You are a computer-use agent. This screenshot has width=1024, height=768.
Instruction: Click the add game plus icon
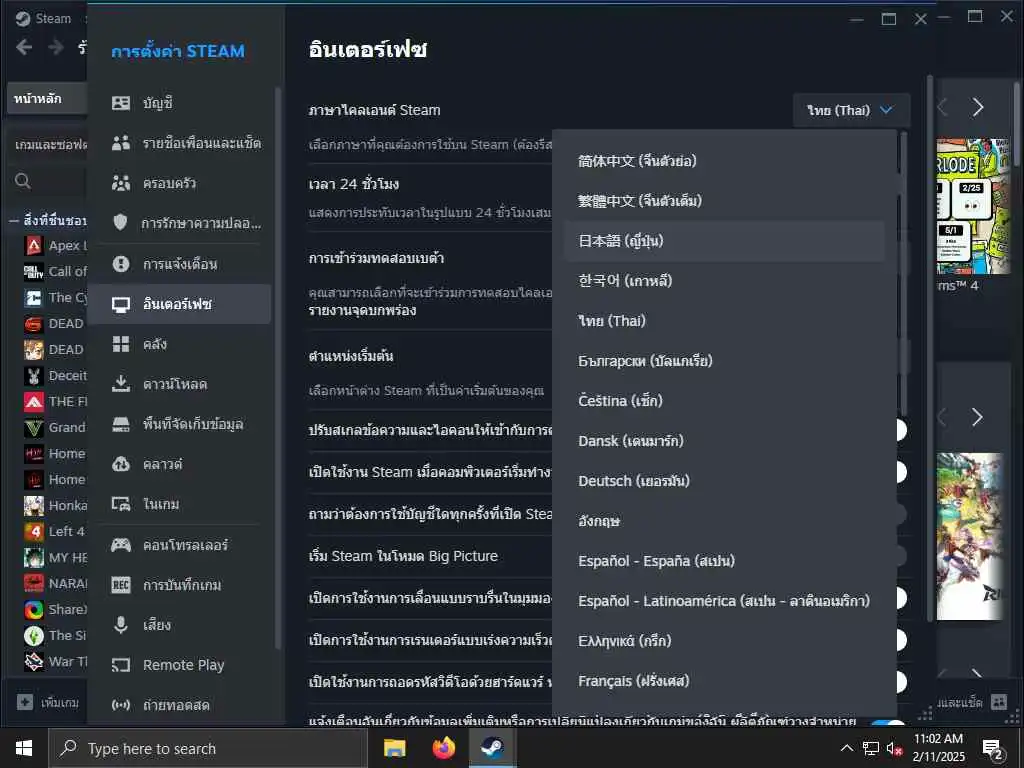pos(25,702)
